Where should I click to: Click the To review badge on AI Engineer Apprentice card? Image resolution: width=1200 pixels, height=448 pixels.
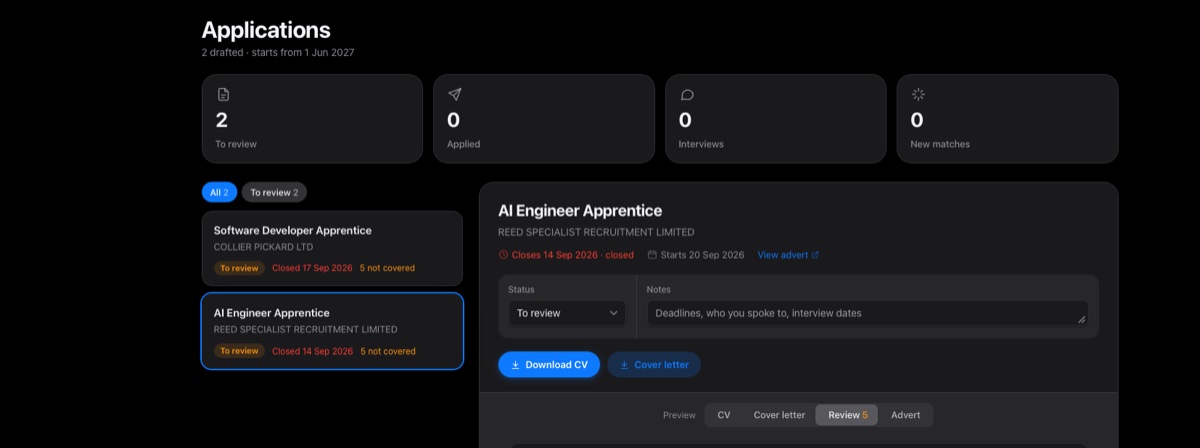click(239, 351)
